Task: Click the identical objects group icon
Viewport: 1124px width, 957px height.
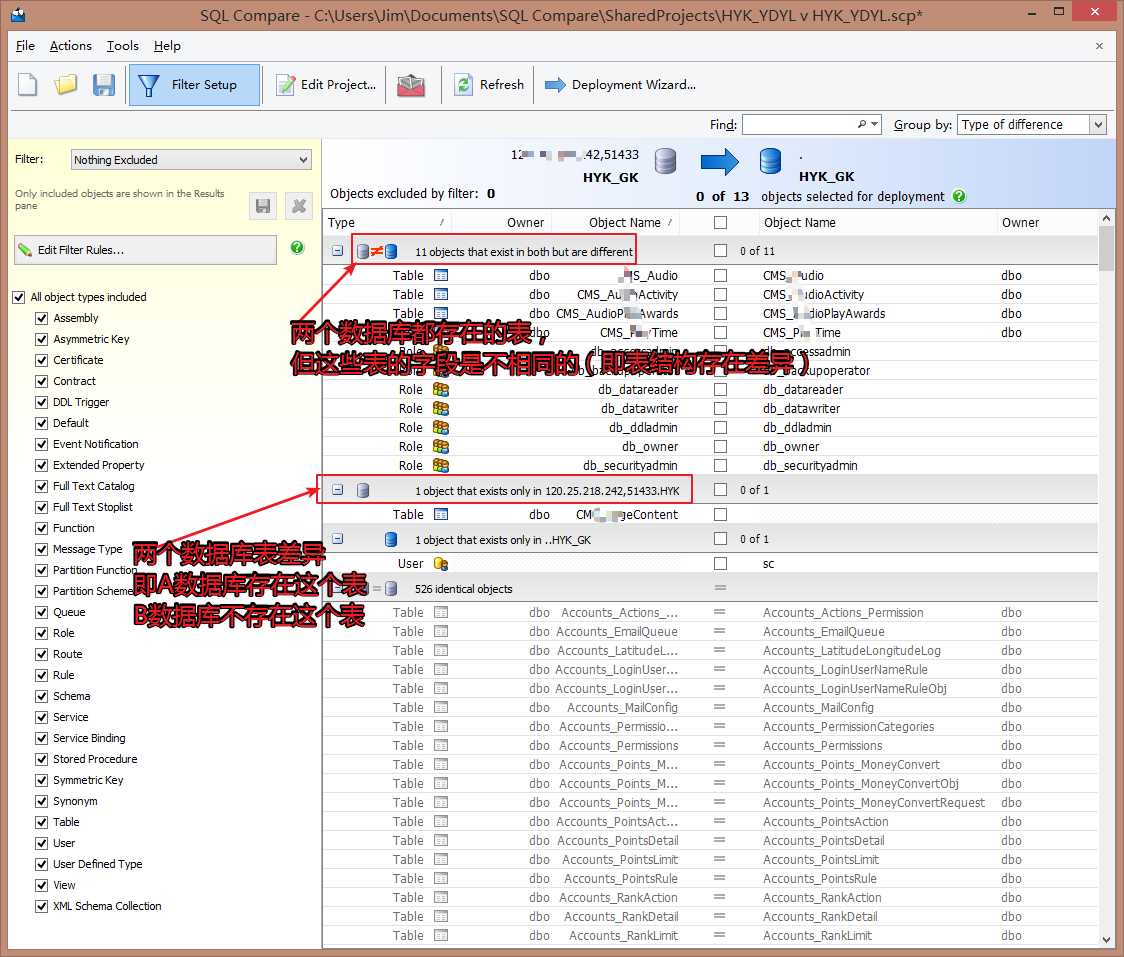Action: tap(376, 589)
